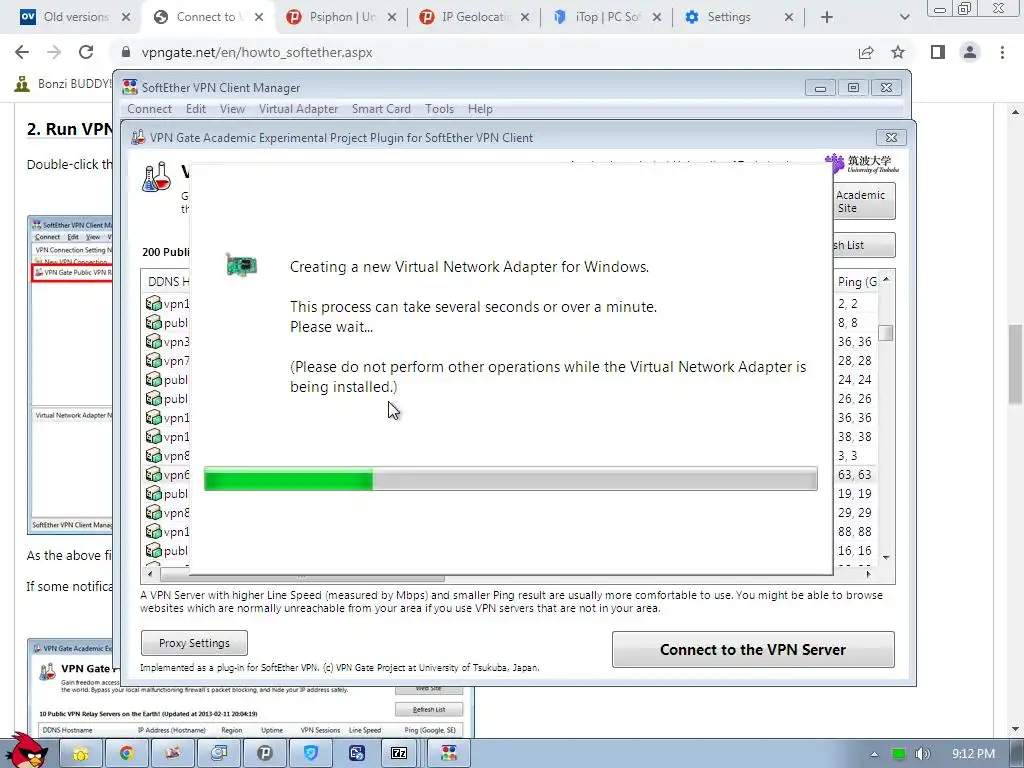The height and width of the screenshot is (768, 1024).
Task: Open the Bonzi BUDDY bookmark
Action: 64,84
